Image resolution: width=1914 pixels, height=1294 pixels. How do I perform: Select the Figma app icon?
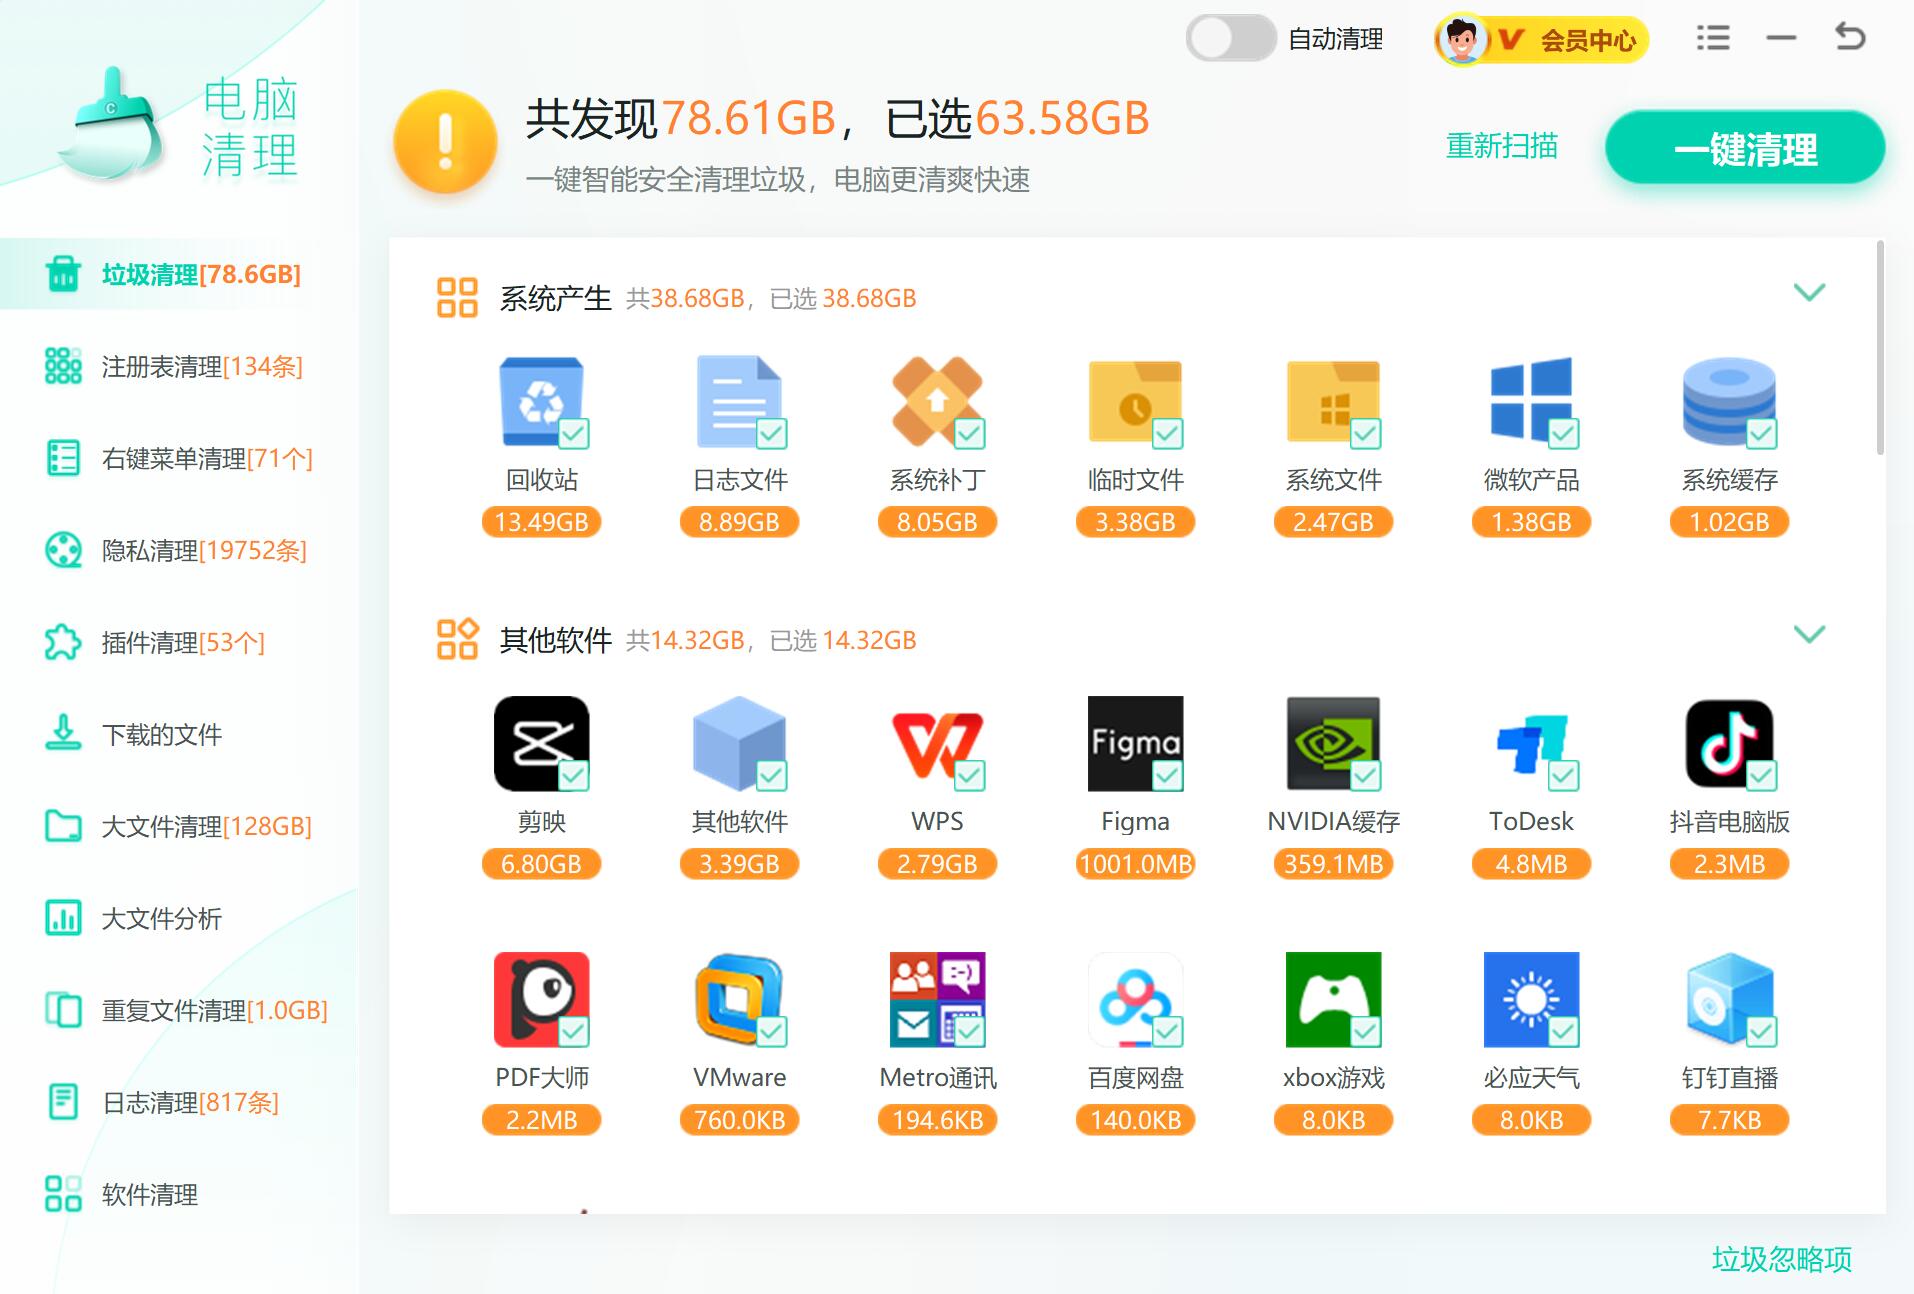1135,743
